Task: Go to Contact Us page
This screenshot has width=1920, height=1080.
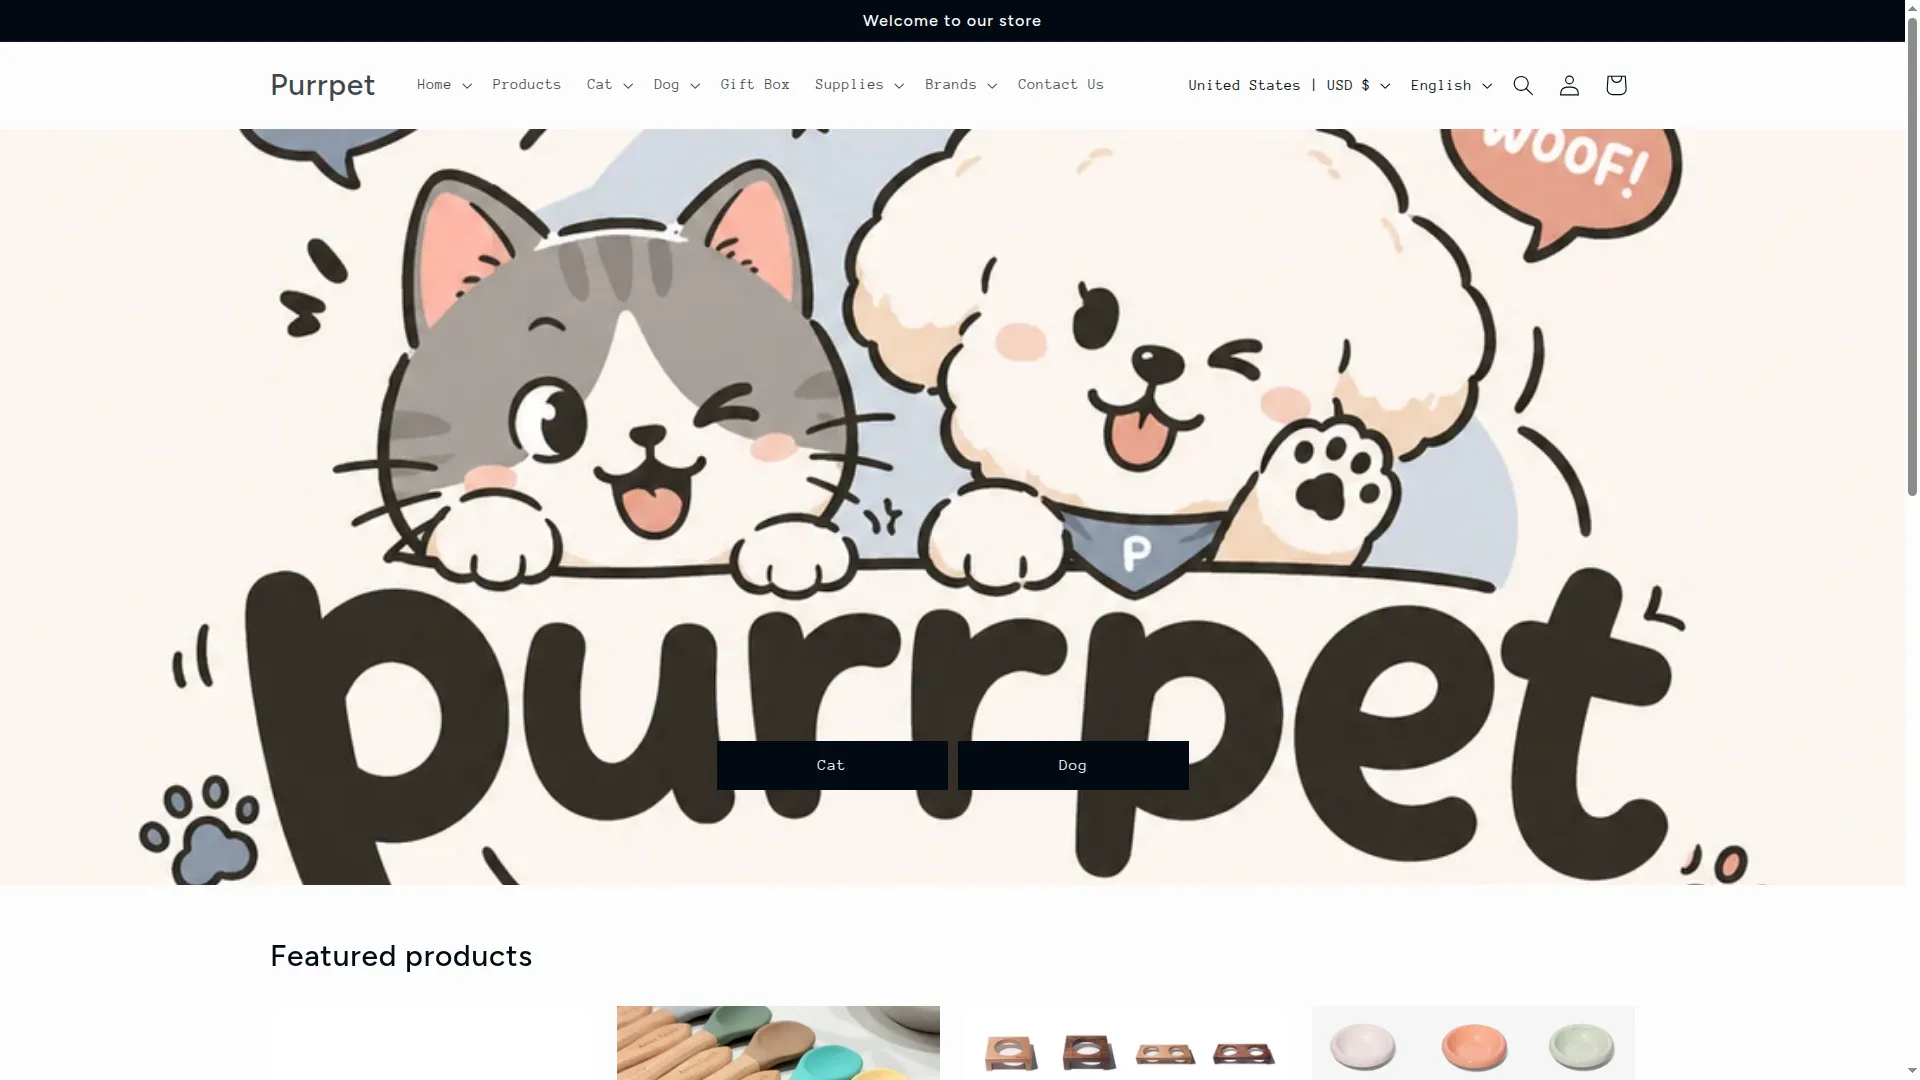Action: point(1061,85)
